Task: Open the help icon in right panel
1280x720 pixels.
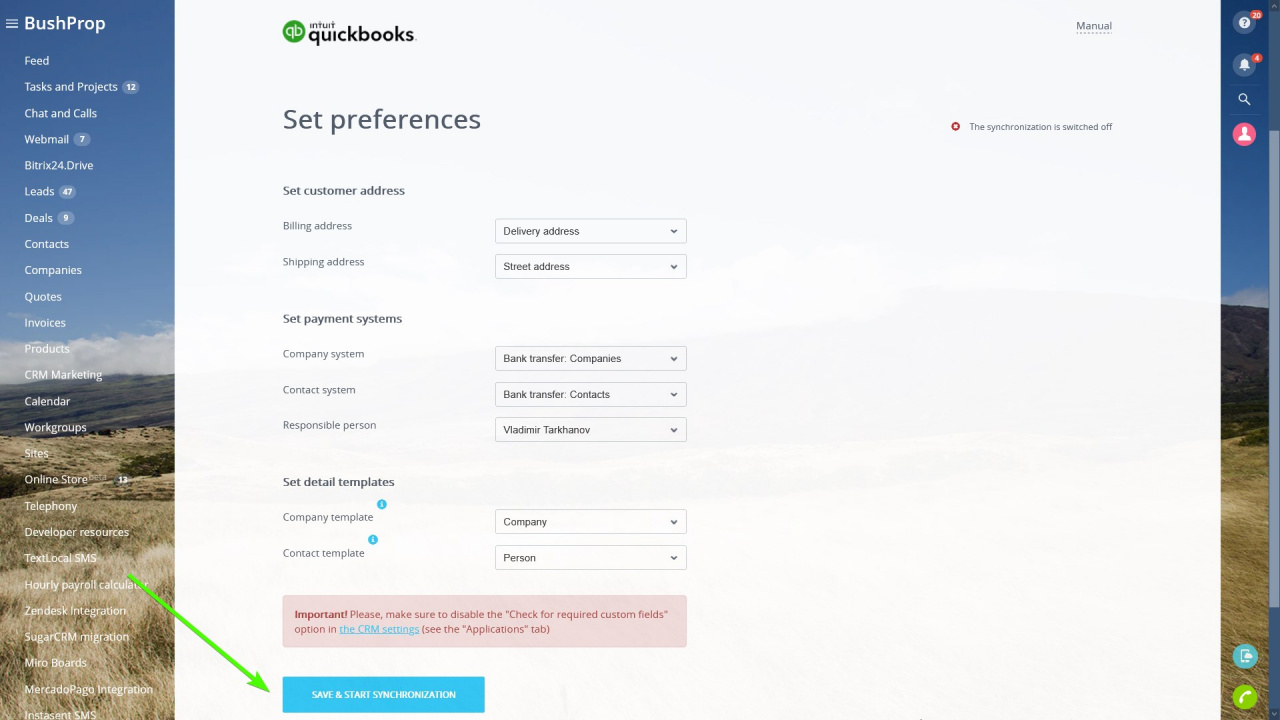Action: [1244, 22]
